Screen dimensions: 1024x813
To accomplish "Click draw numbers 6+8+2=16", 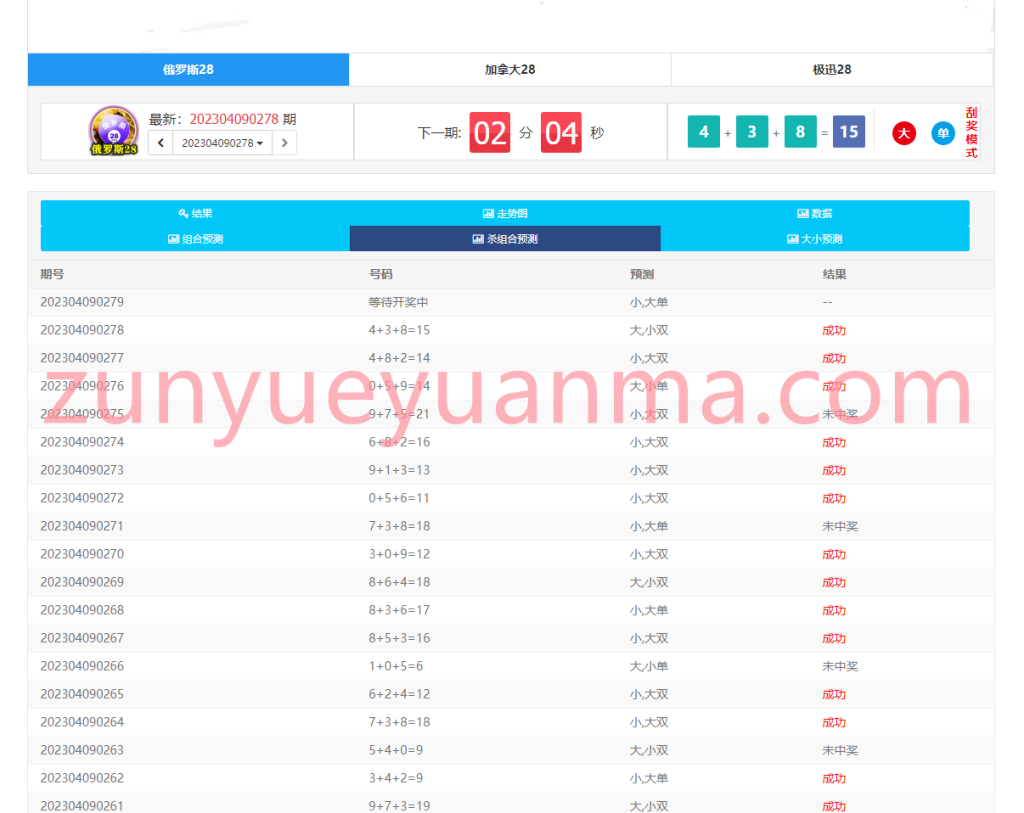I will [399, 442].
